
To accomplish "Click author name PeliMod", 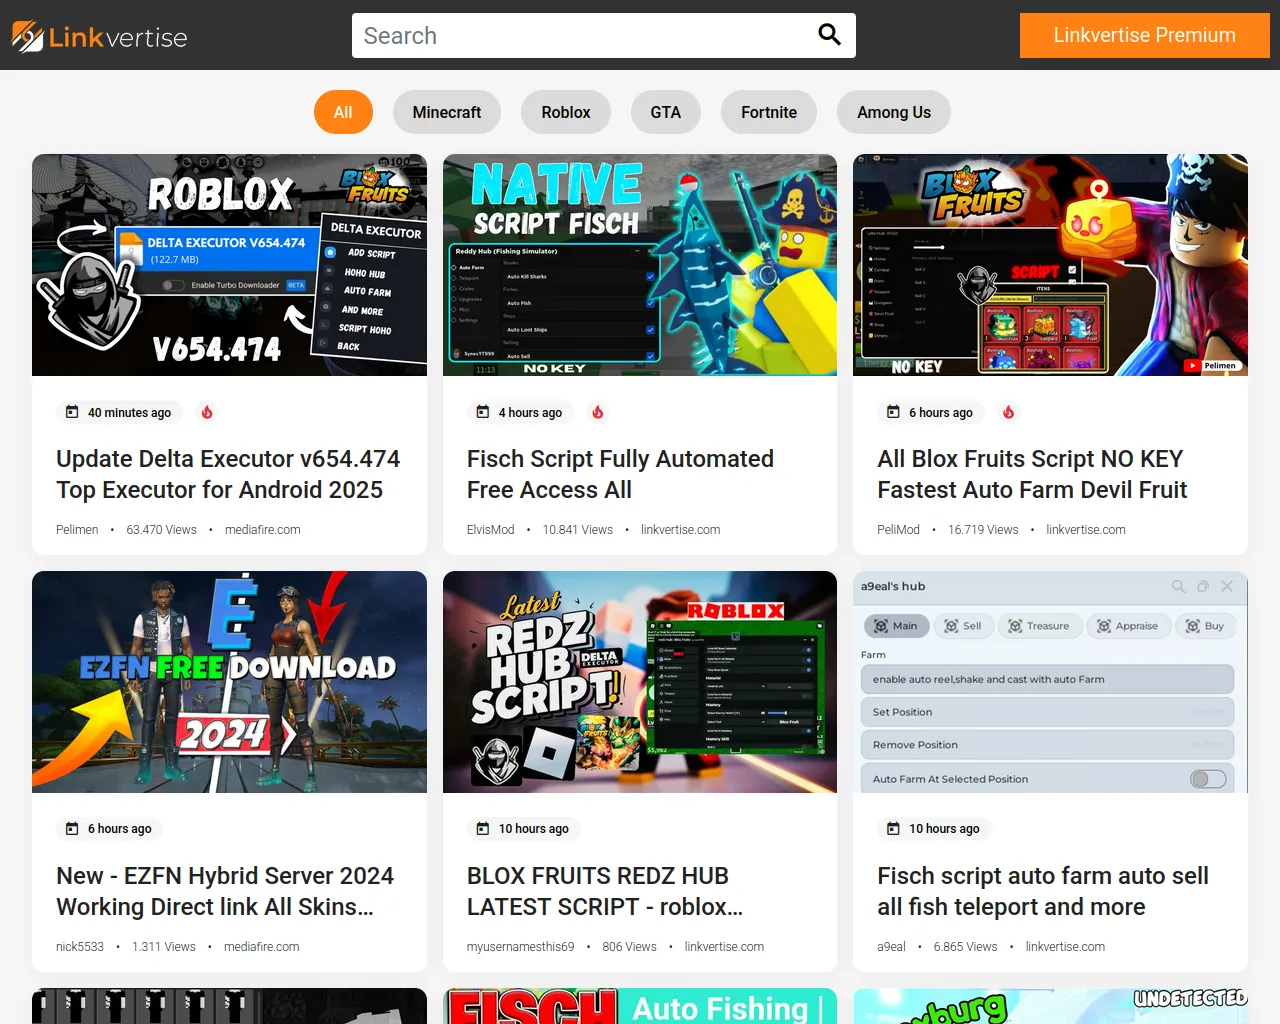I will [898, 530].
